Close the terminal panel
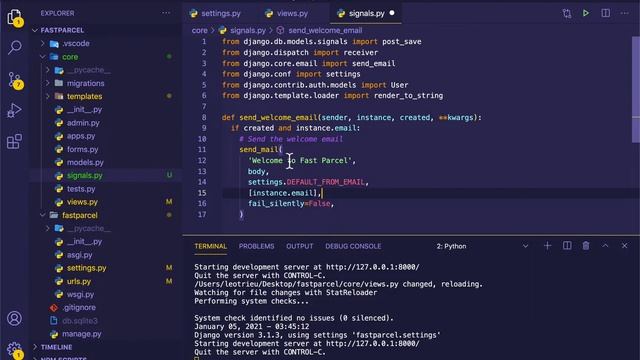640x360 pixels. pos(624,246)
